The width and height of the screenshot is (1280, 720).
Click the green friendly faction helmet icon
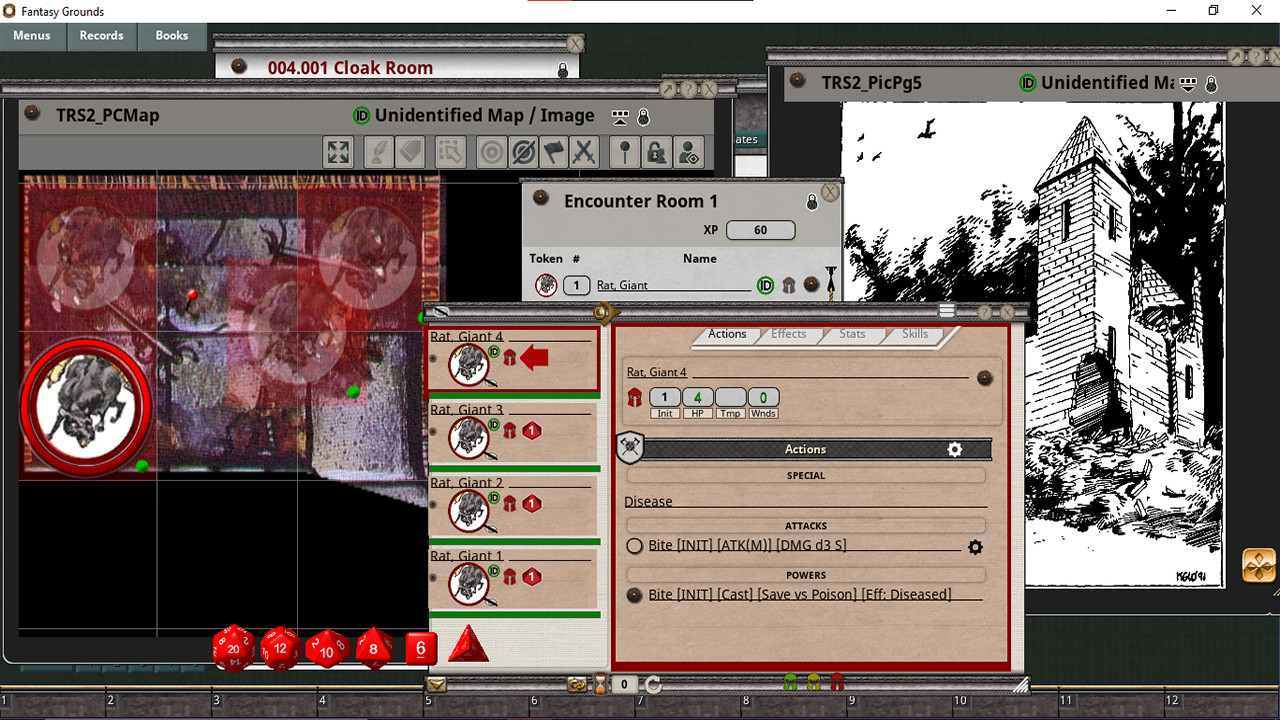click(790, 684)
